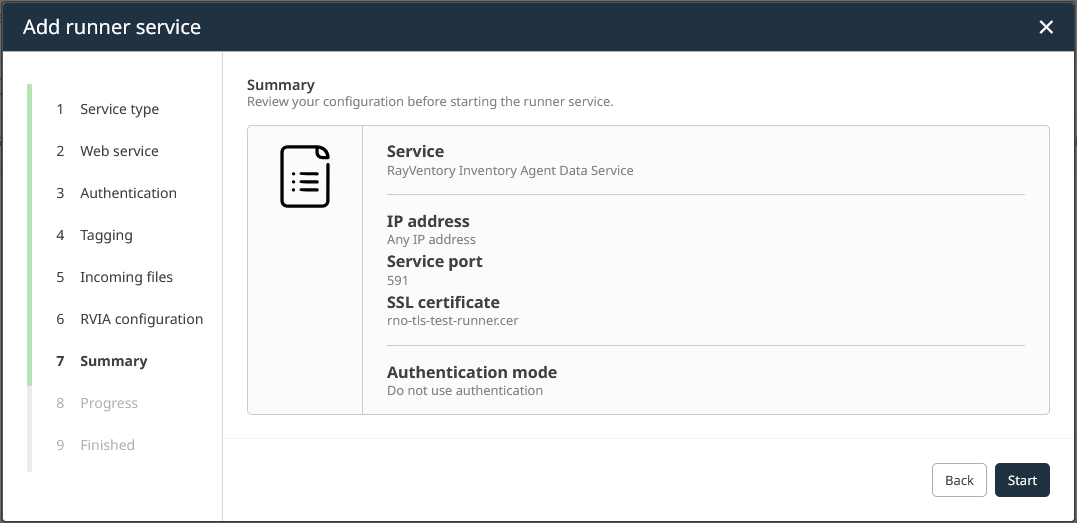Select the rno-tls-test-runner.cer certificate text
Viewport: 1077px width, 523px height.
(x=452, y=321)
